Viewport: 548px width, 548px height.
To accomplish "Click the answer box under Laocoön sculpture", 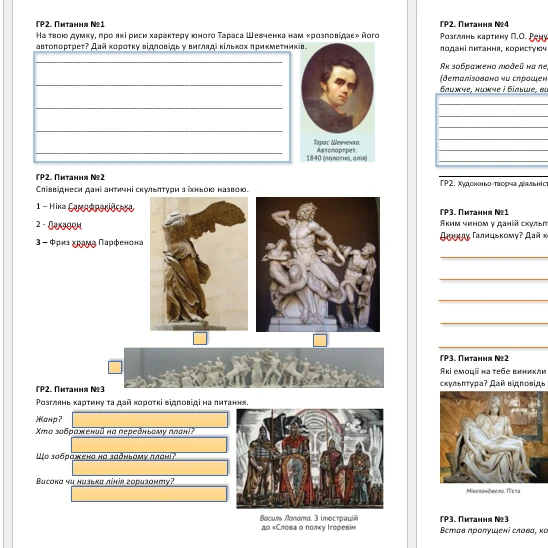I will (320, 340).
